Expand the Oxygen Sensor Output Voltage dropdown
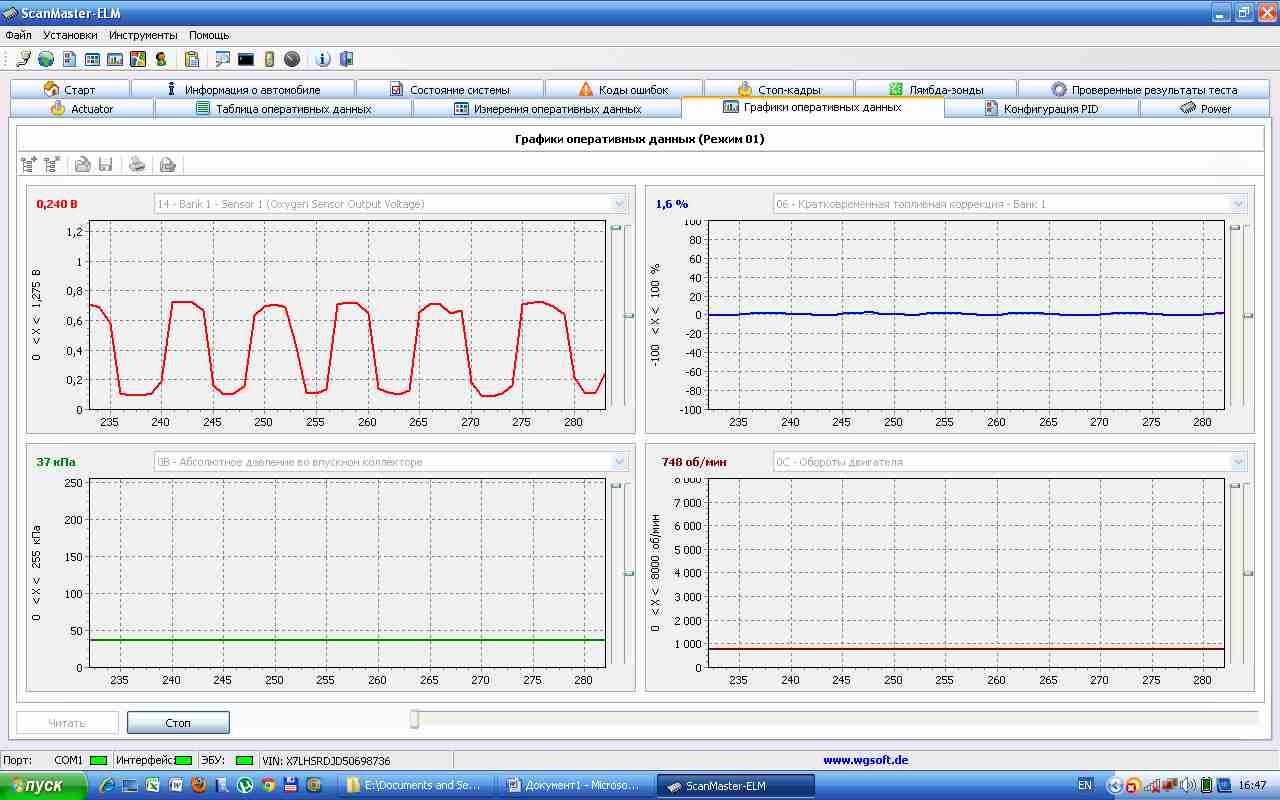 pos(619,204)
